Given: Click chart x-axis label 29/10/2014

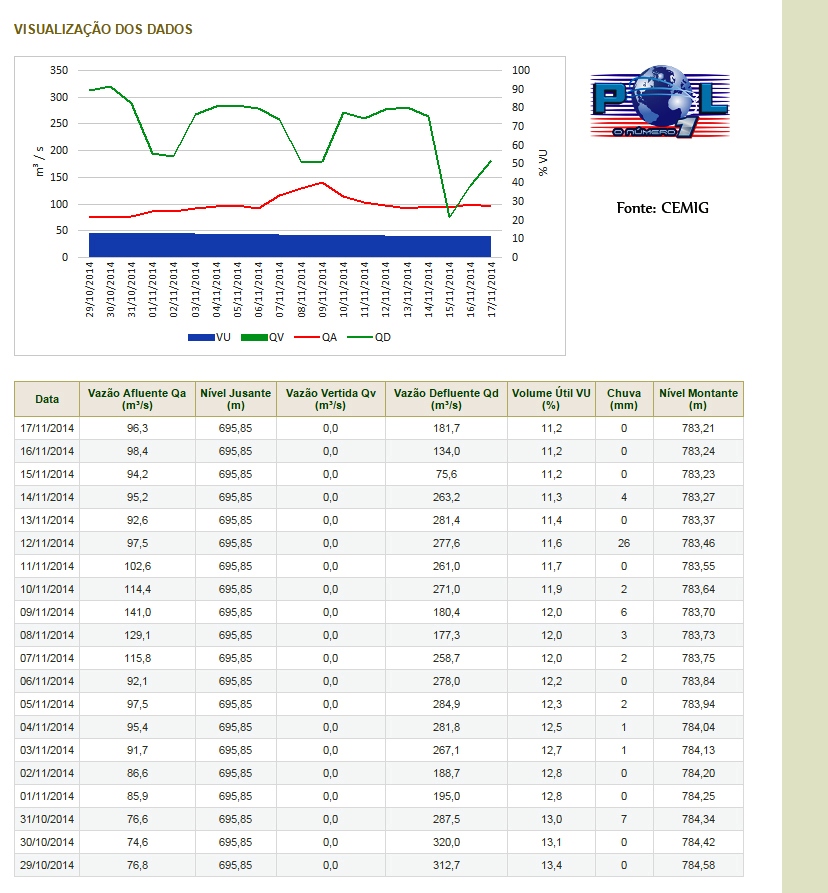Looking at the screenshot, I should (89, 289).
